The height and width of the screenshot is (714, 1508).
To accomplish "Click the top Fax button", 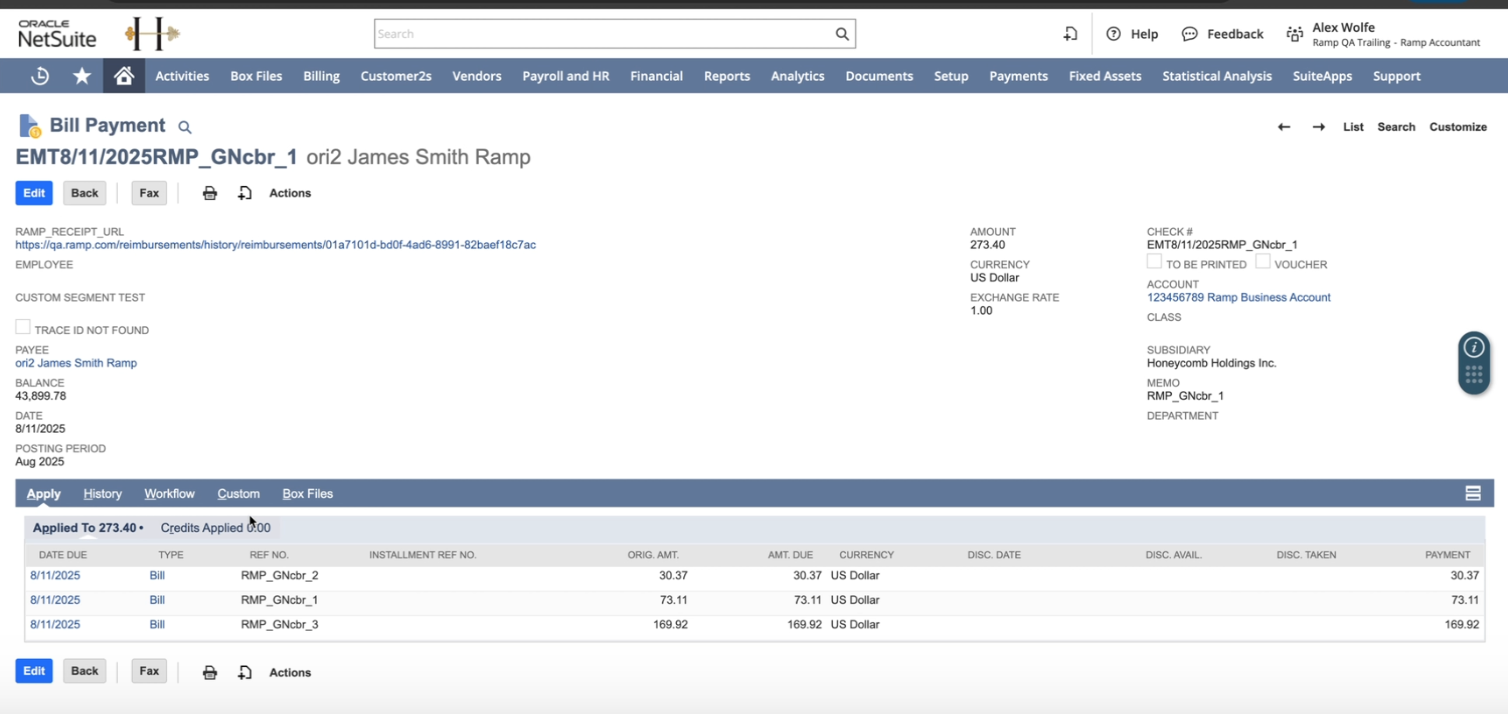I will tap(149, 193).
